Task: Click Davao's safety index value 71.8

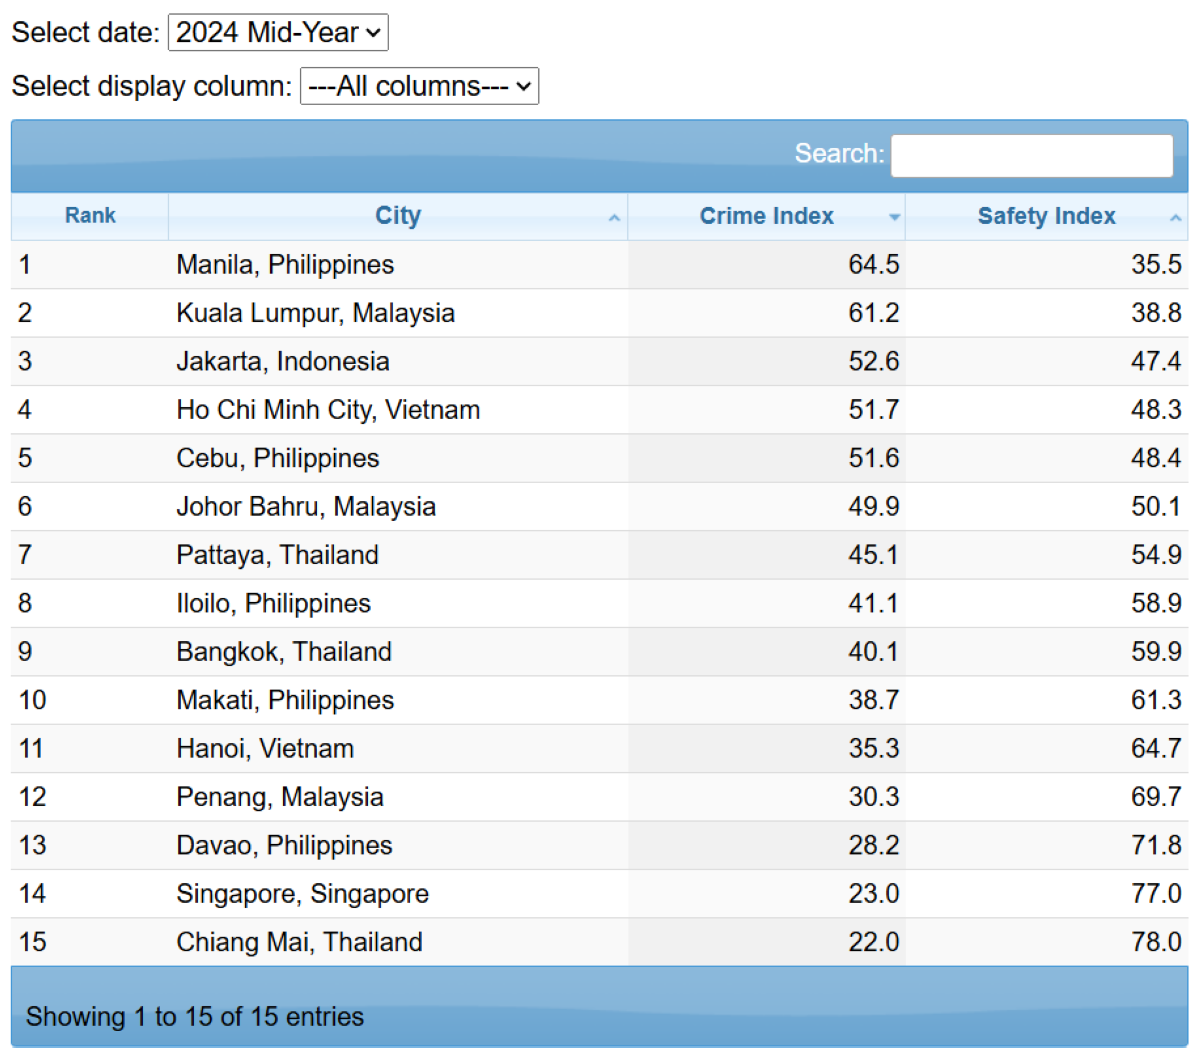Action: tap(1156, 845)
